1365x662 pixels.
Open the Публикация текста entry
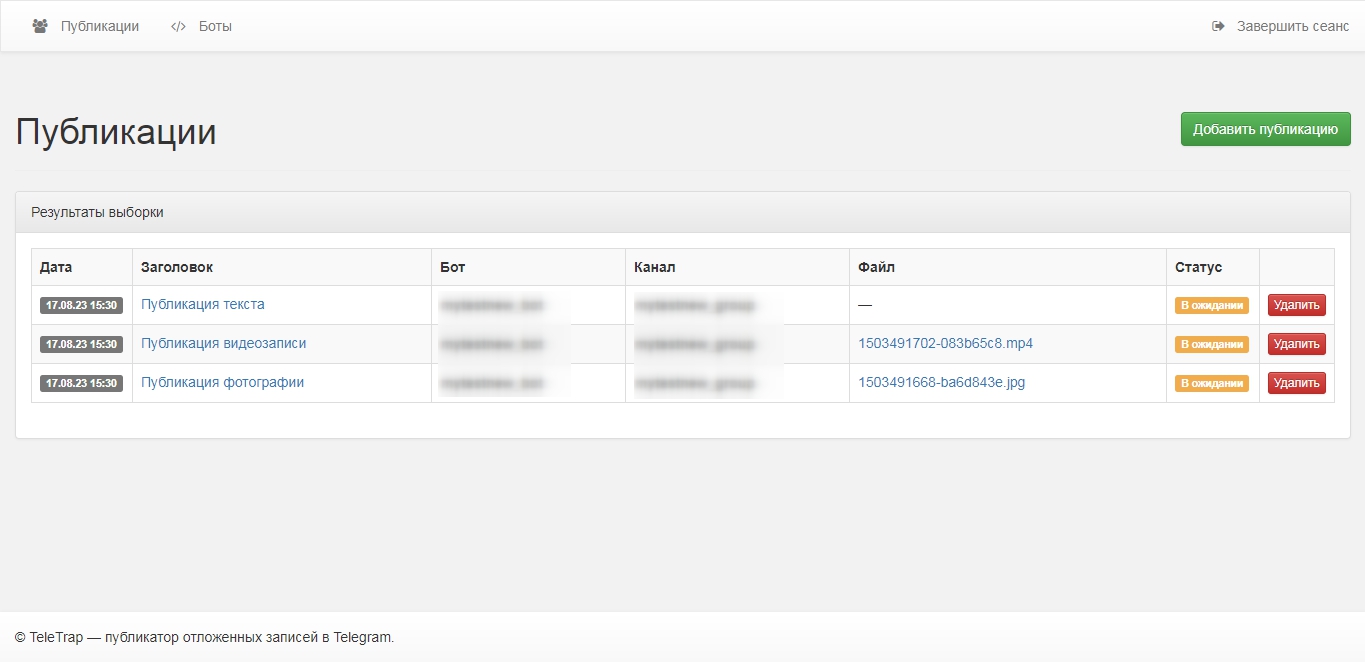click(x=203, y=304)
